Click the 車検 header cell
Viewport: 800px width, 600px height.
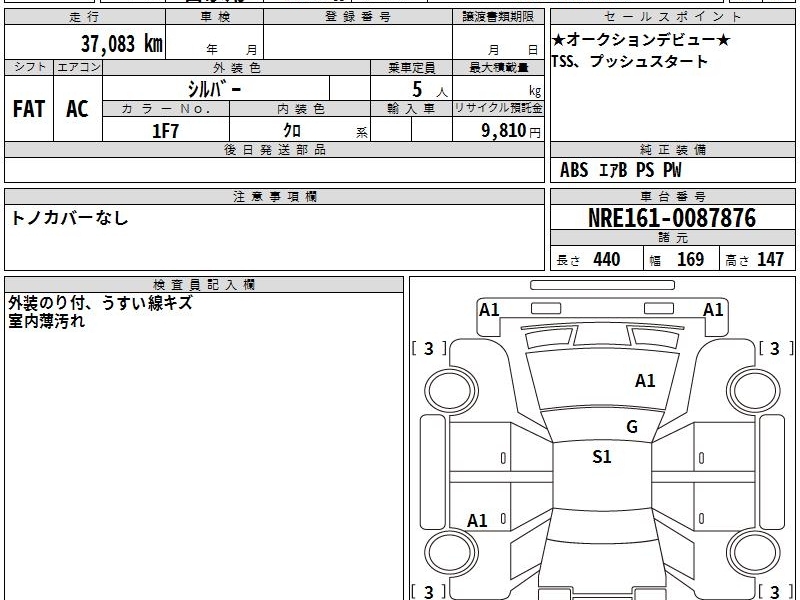215,17
